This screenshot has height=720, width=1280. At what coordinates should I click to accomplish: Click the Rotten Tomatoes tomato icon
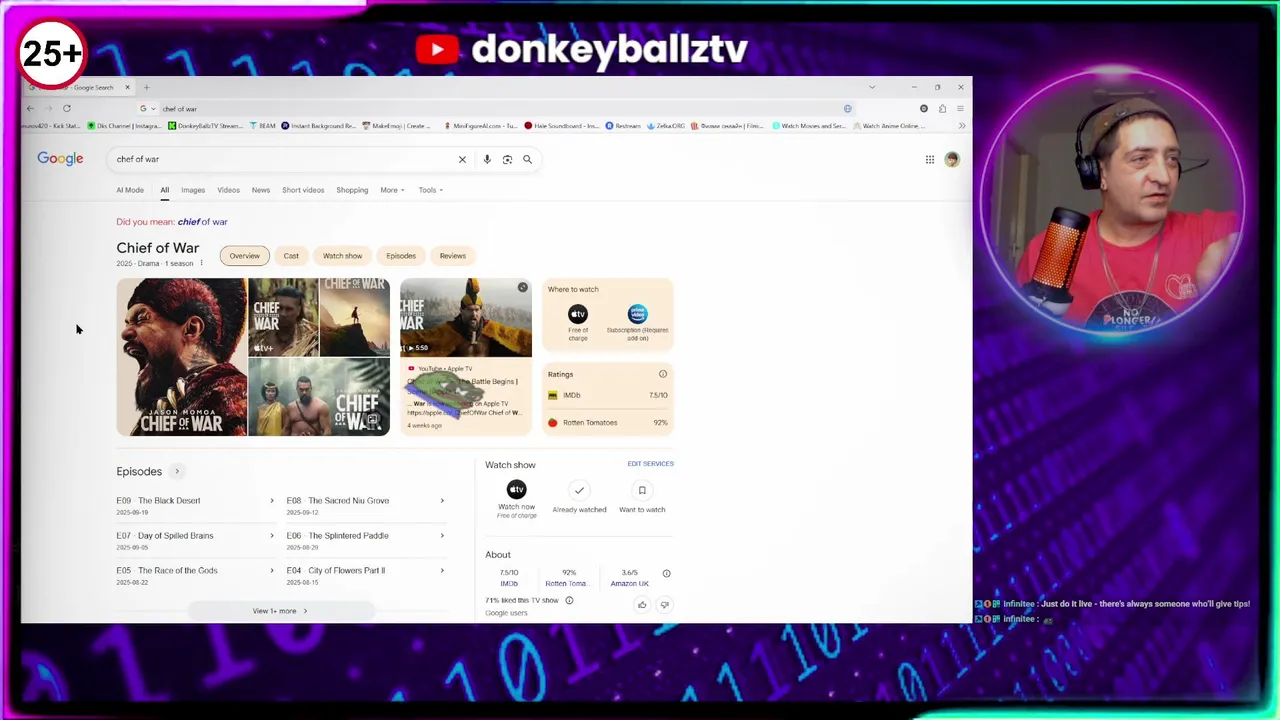pyautogui.click(x=553, y=422)
